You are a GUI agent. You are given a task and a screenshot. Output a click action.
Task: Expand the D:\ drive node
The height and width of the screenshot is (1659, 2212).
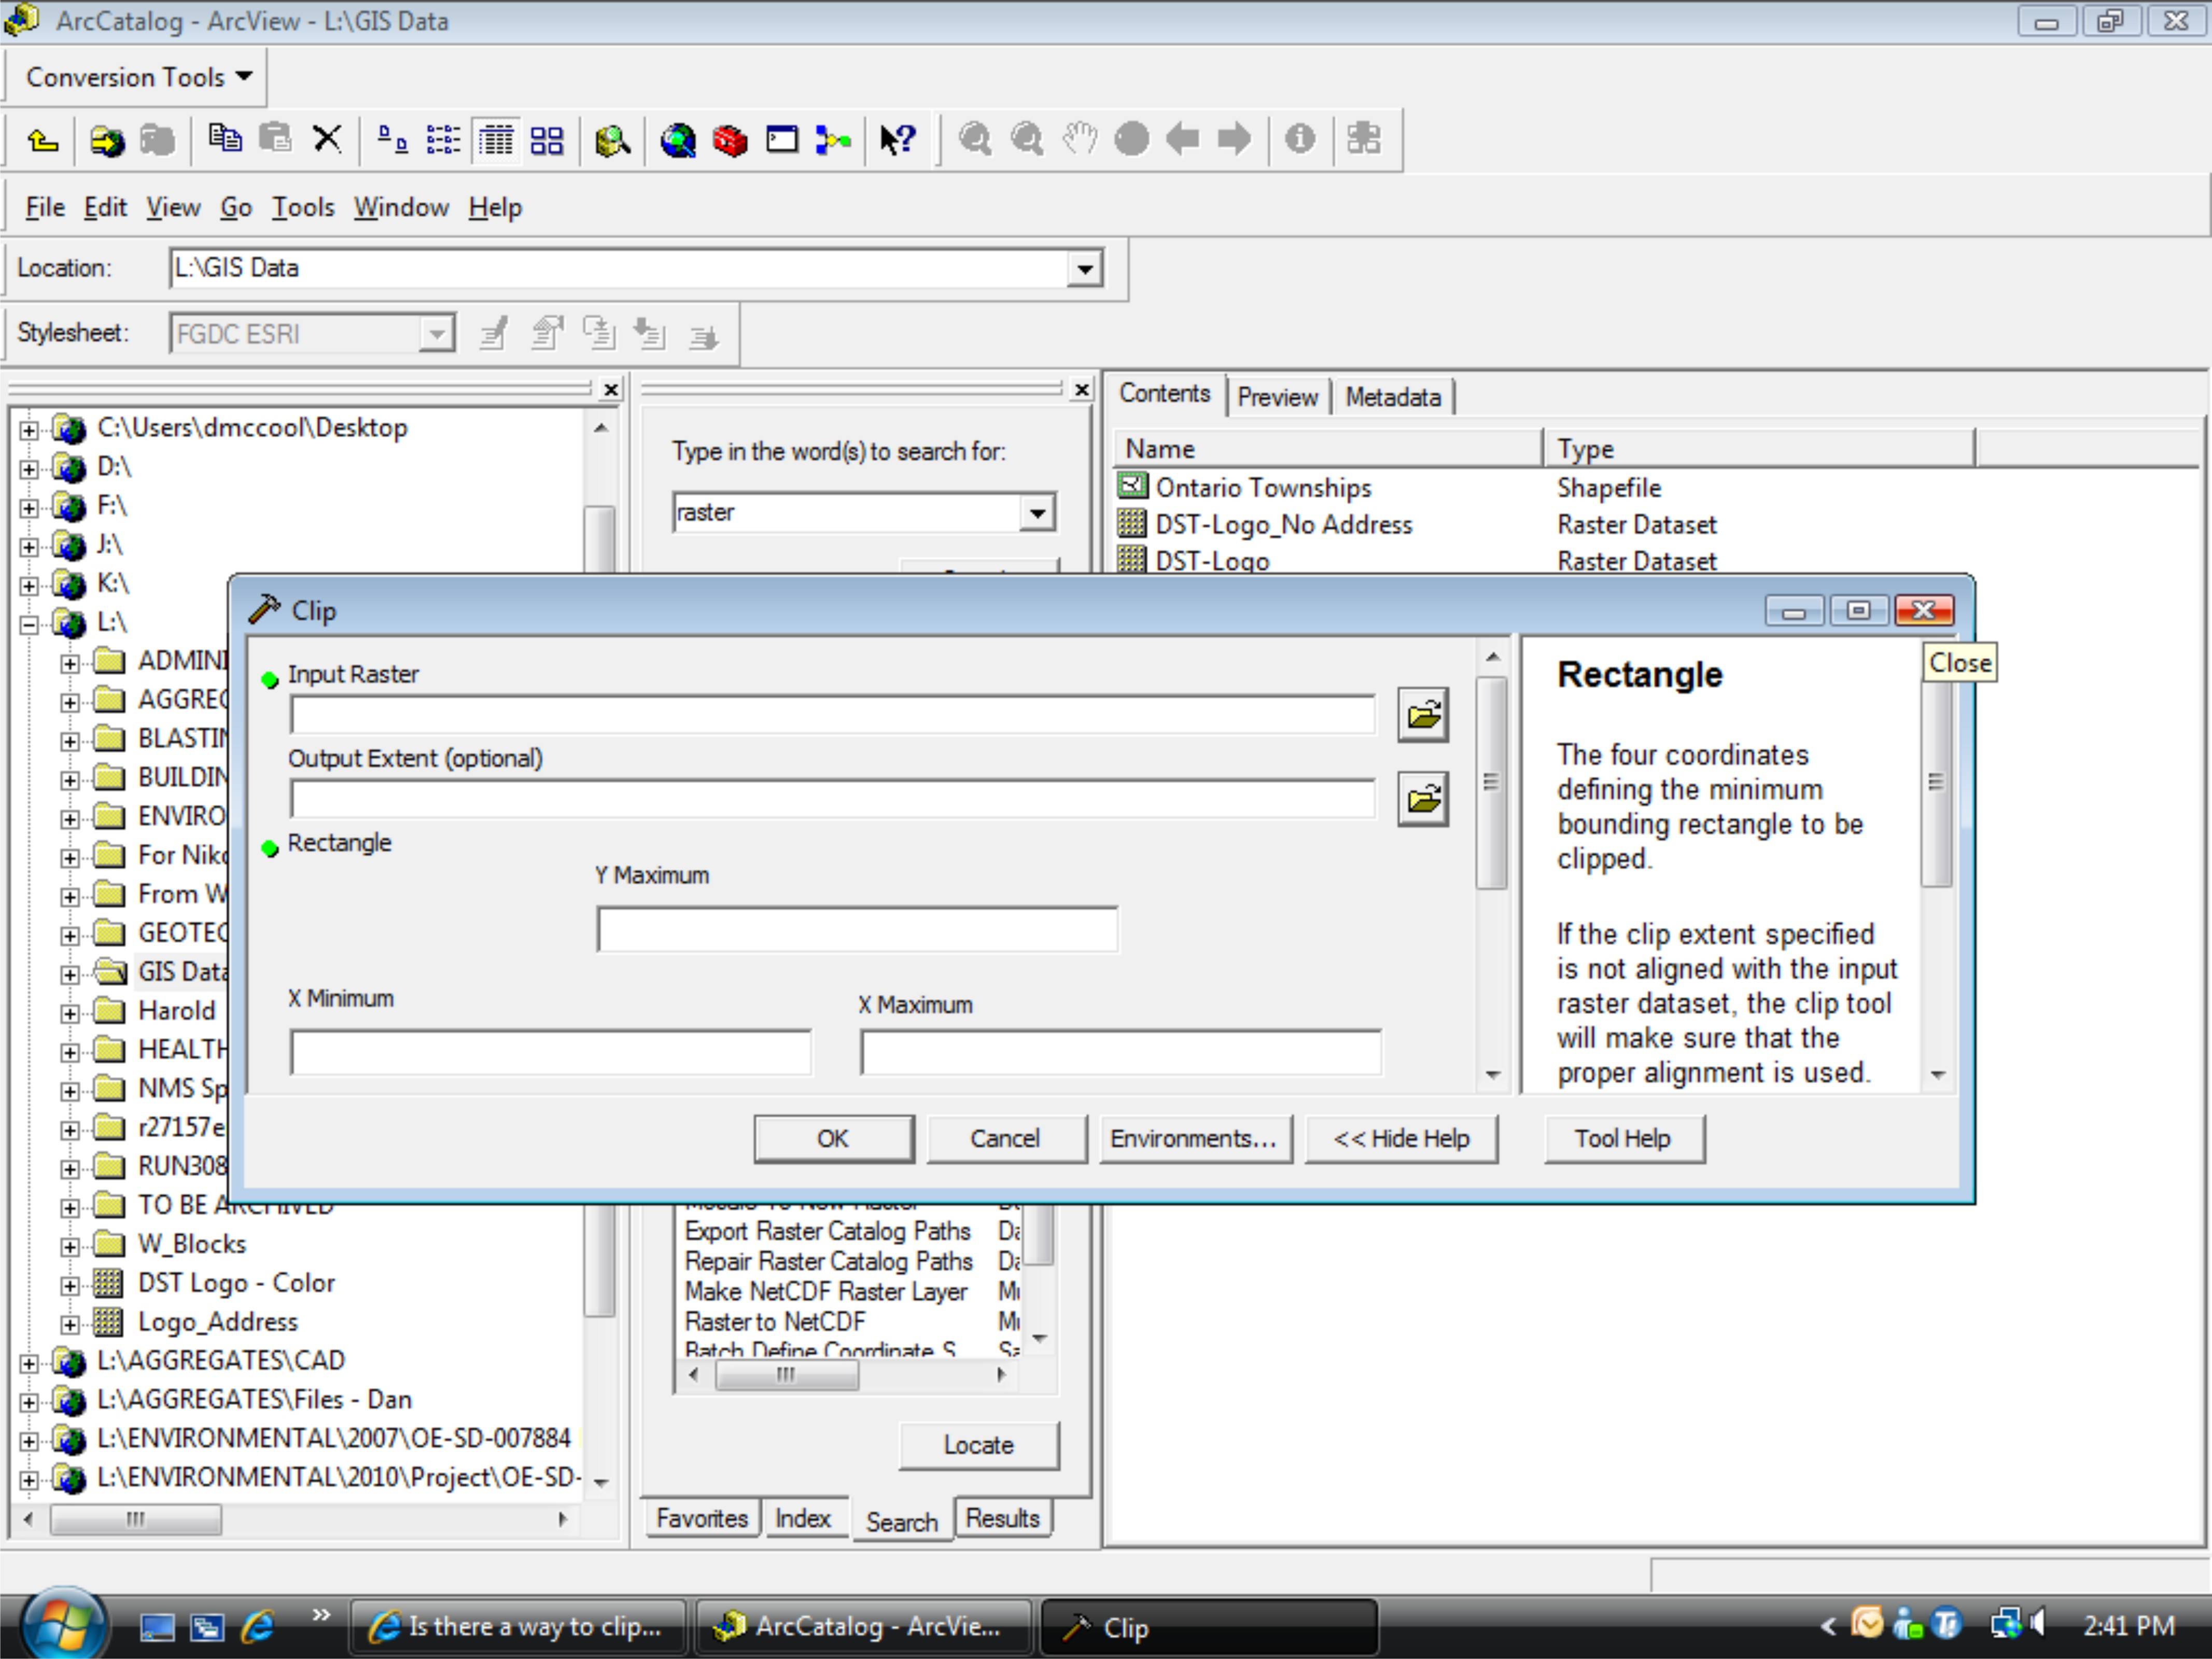pyautogui.click(x=29, y=469)
